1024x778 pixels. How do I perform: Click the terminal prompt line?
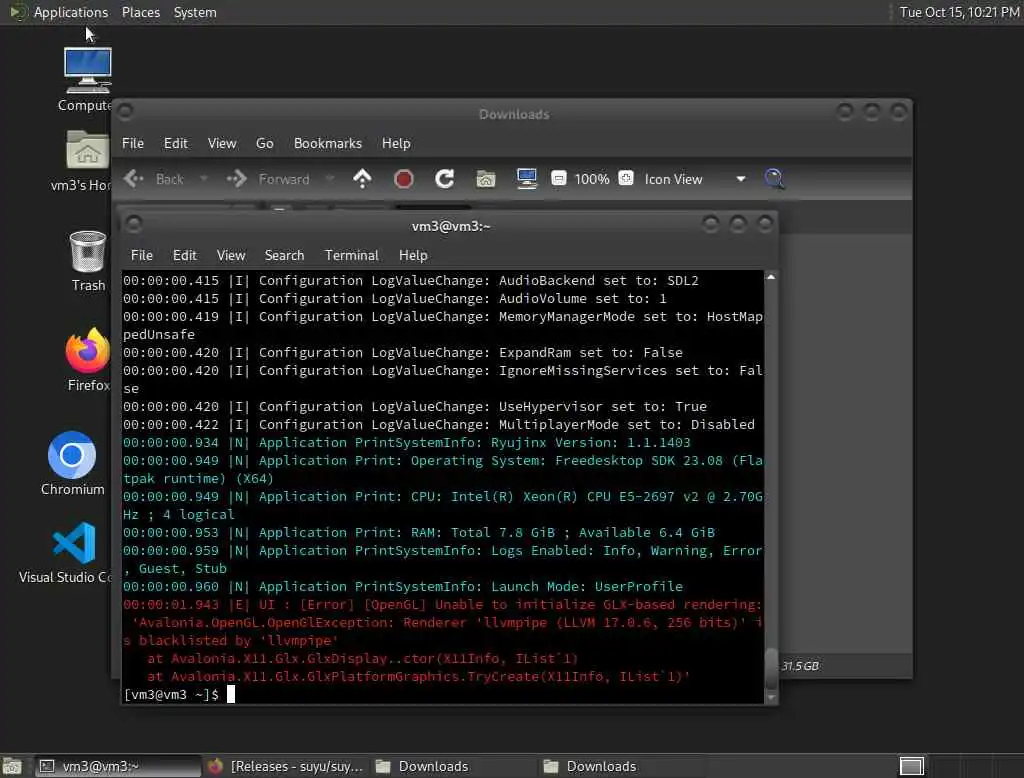click(x=179, y=694)
